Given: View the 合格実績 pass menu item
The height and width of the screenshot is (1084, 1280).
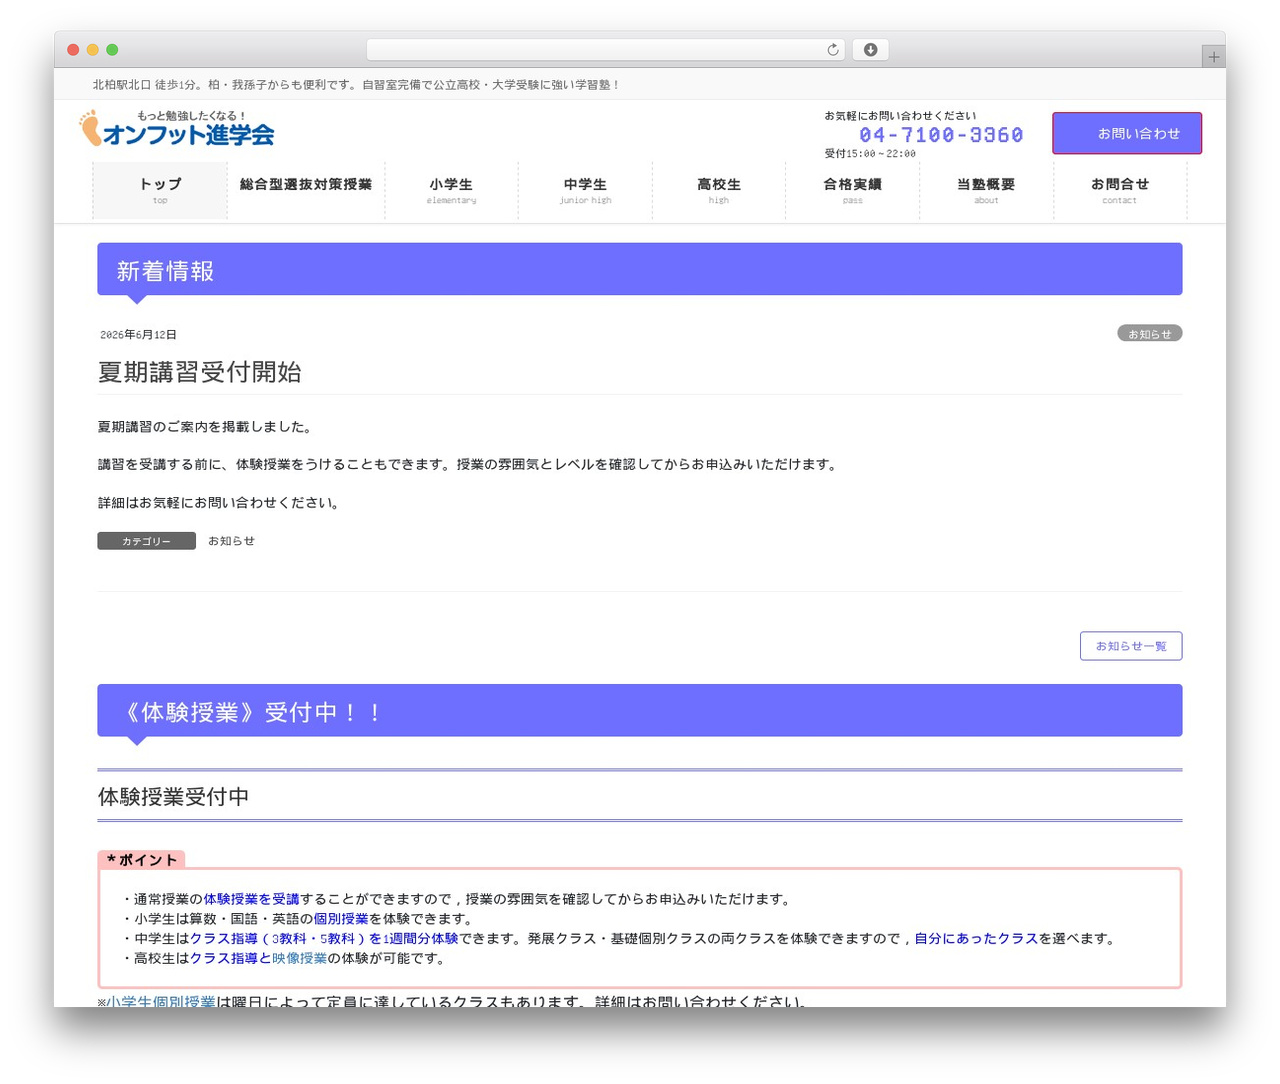Looking at the screenshot, I should [852, 190].
